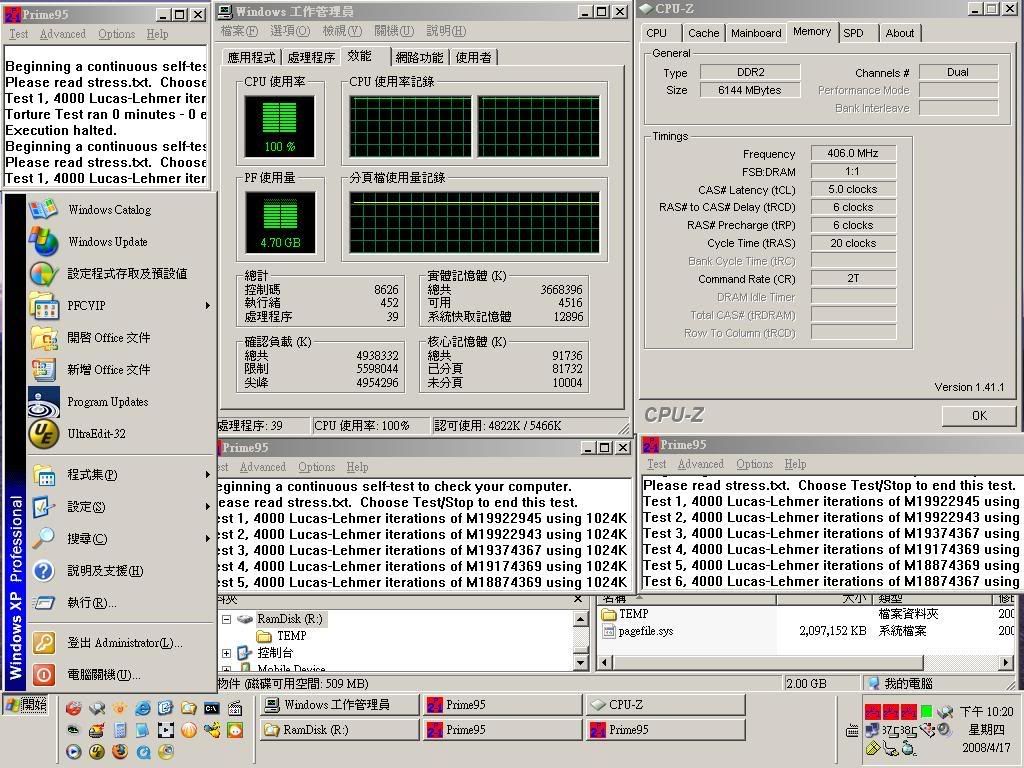The image size is (1024, 768).
Task: Click UltraEdit-32 icon in the start menu
Action: (43, 434)
